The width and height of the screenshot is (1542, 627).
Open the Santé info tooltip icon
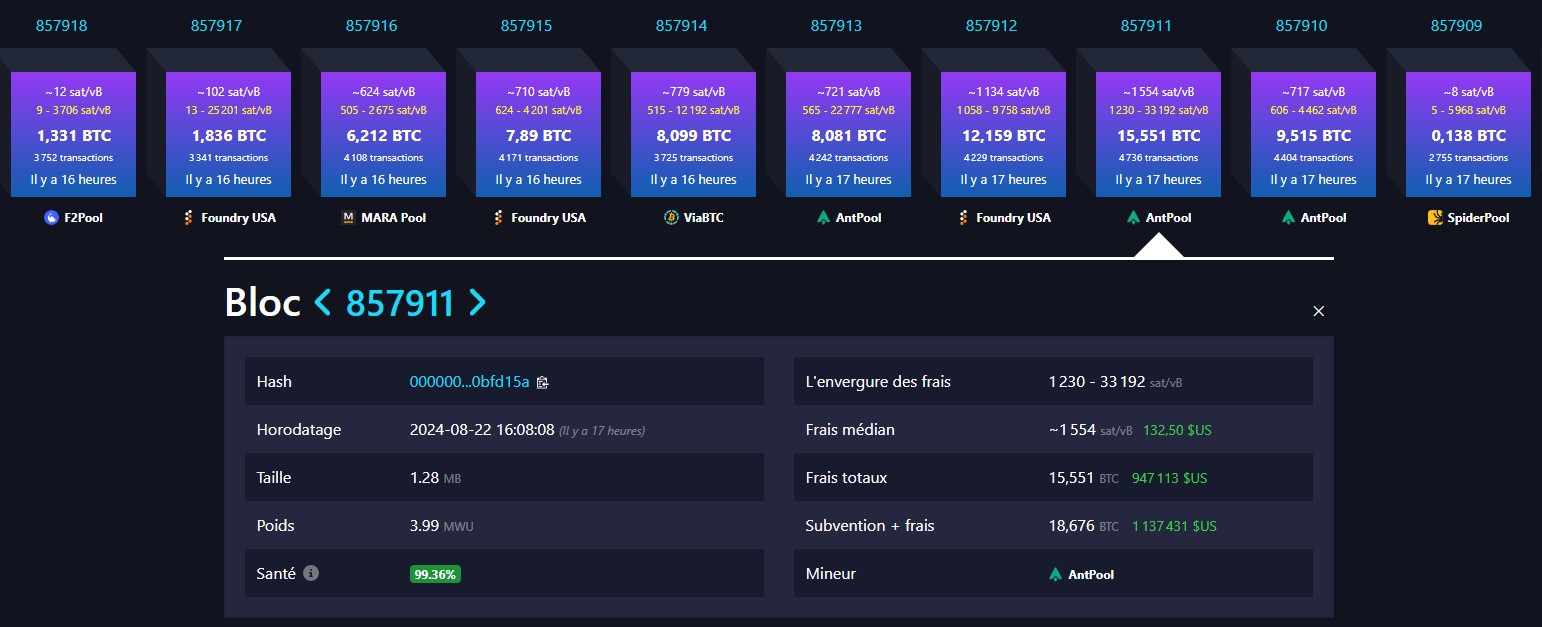tap(310, 572)
